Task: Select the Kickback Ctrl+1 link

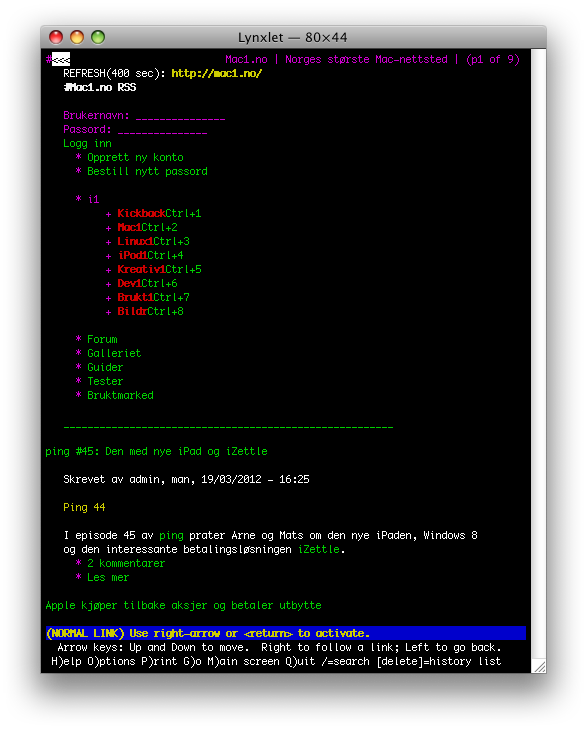Action: pyautogui.click(x=159, y=213)
